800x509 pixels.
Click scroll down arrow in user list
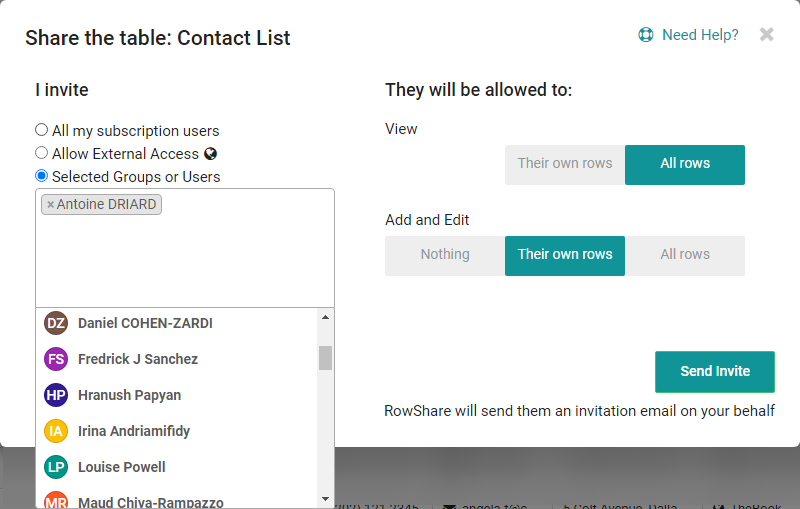pos(326,499)
